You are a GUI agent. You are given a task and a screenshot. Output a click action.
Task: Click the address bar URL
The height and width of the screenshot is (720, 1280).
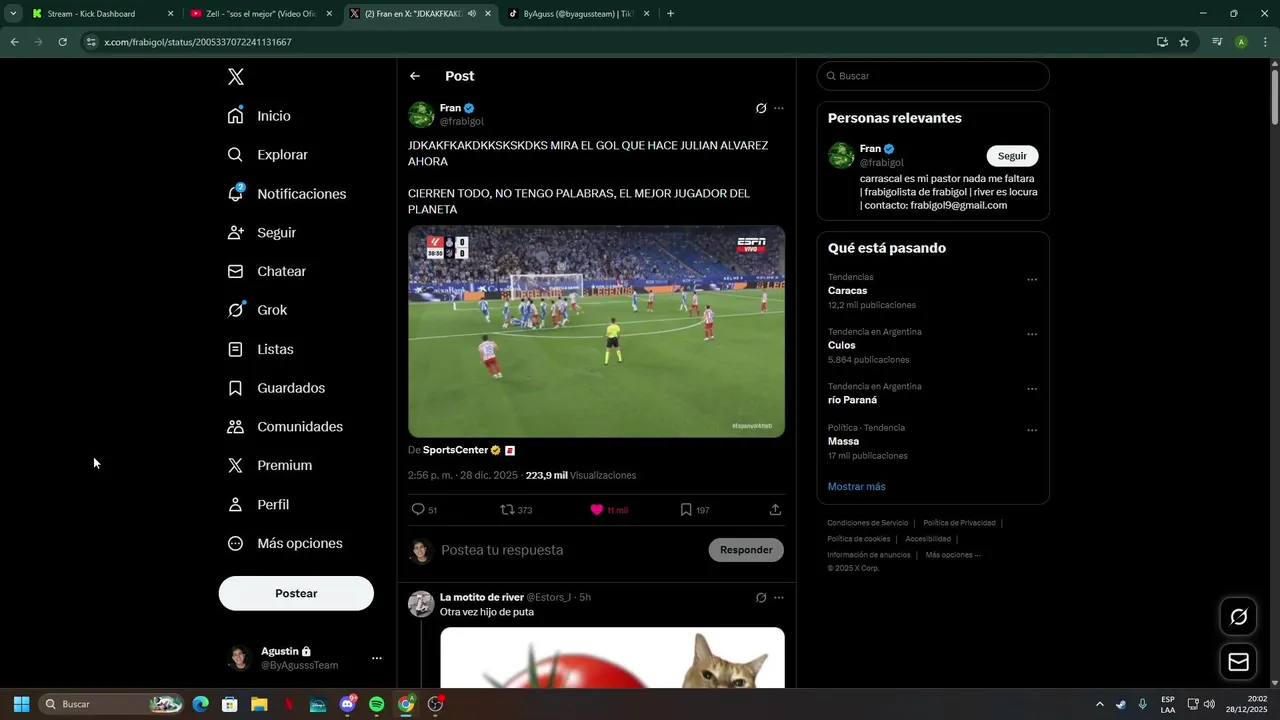point(198,42)
